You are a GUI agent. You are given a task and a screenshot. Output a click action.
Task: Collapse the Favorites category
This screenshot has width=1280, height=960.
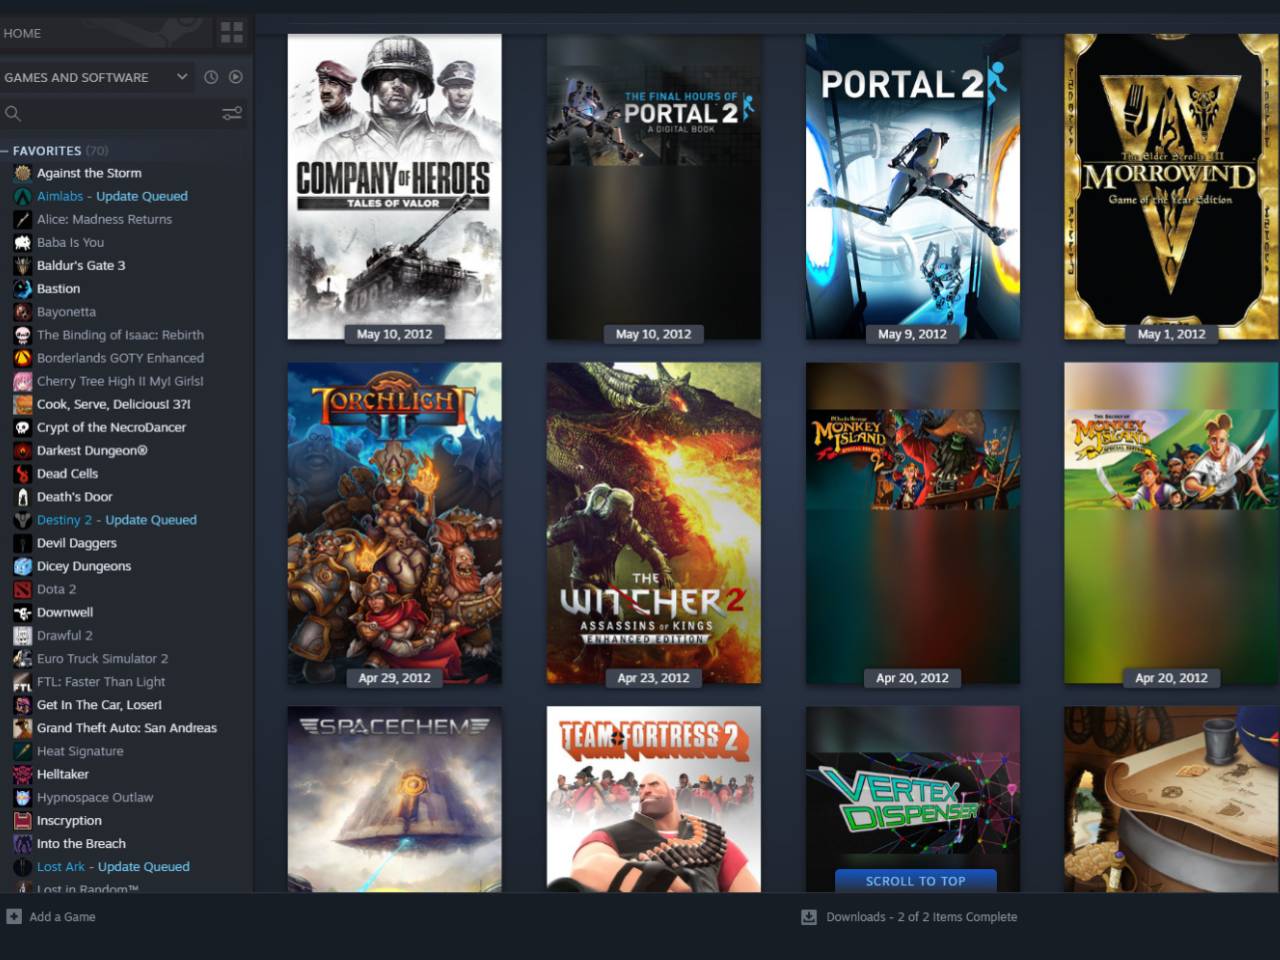(x=5, y=151)
